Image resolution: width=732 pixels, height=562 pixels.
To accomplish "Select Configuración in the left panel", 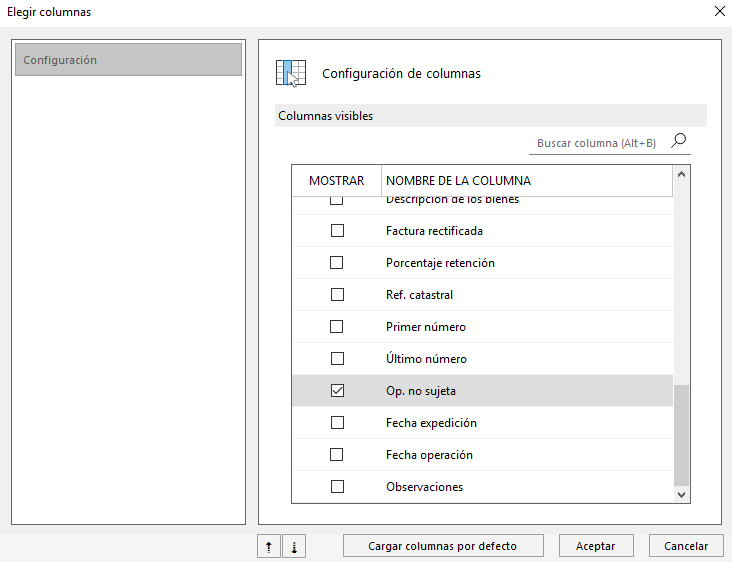I will [128, 60].
